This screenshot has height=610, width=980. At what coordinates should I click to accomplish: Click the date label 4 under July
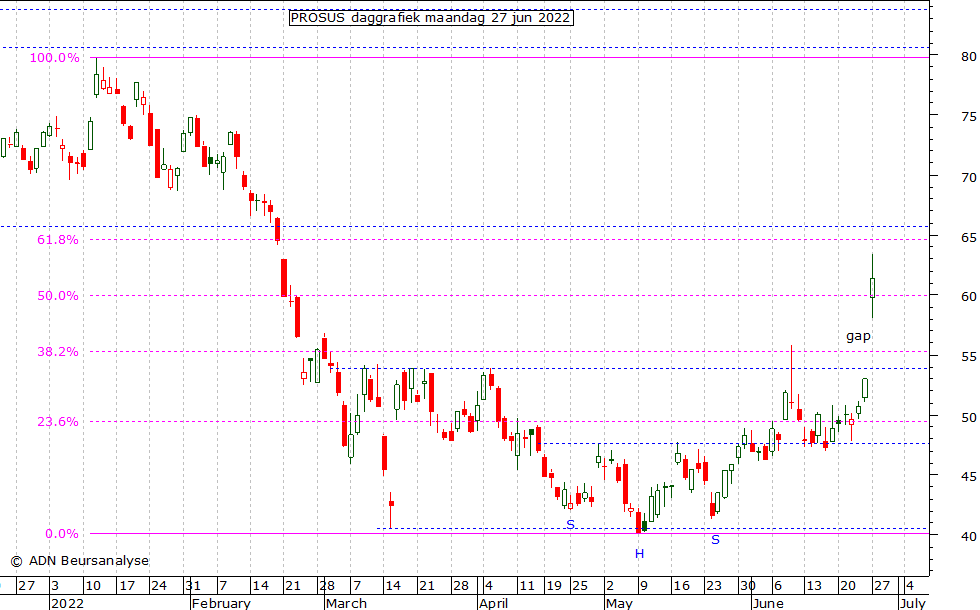[x=909, y=586]
